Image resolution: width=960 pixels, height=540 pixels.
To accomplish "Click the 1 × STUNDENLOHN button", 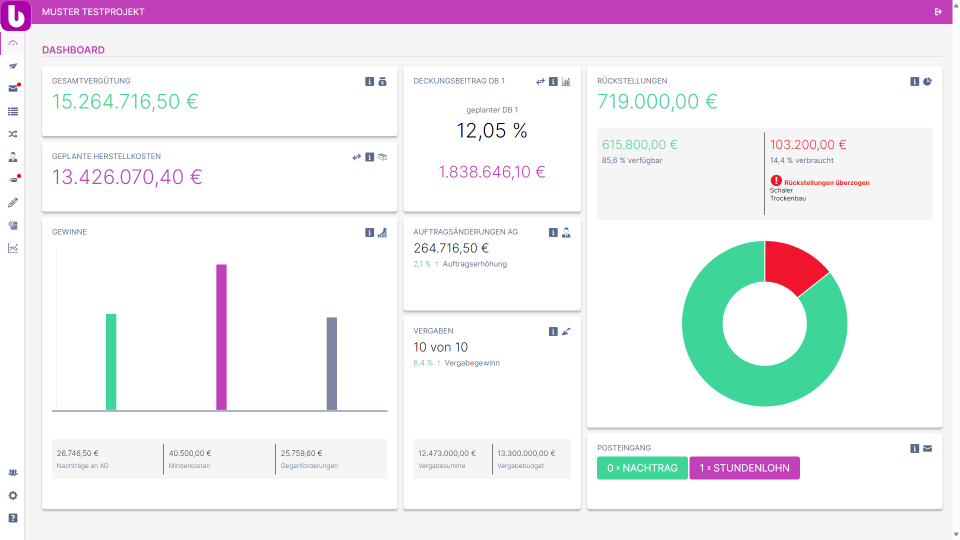I will [x=744, y=468].
